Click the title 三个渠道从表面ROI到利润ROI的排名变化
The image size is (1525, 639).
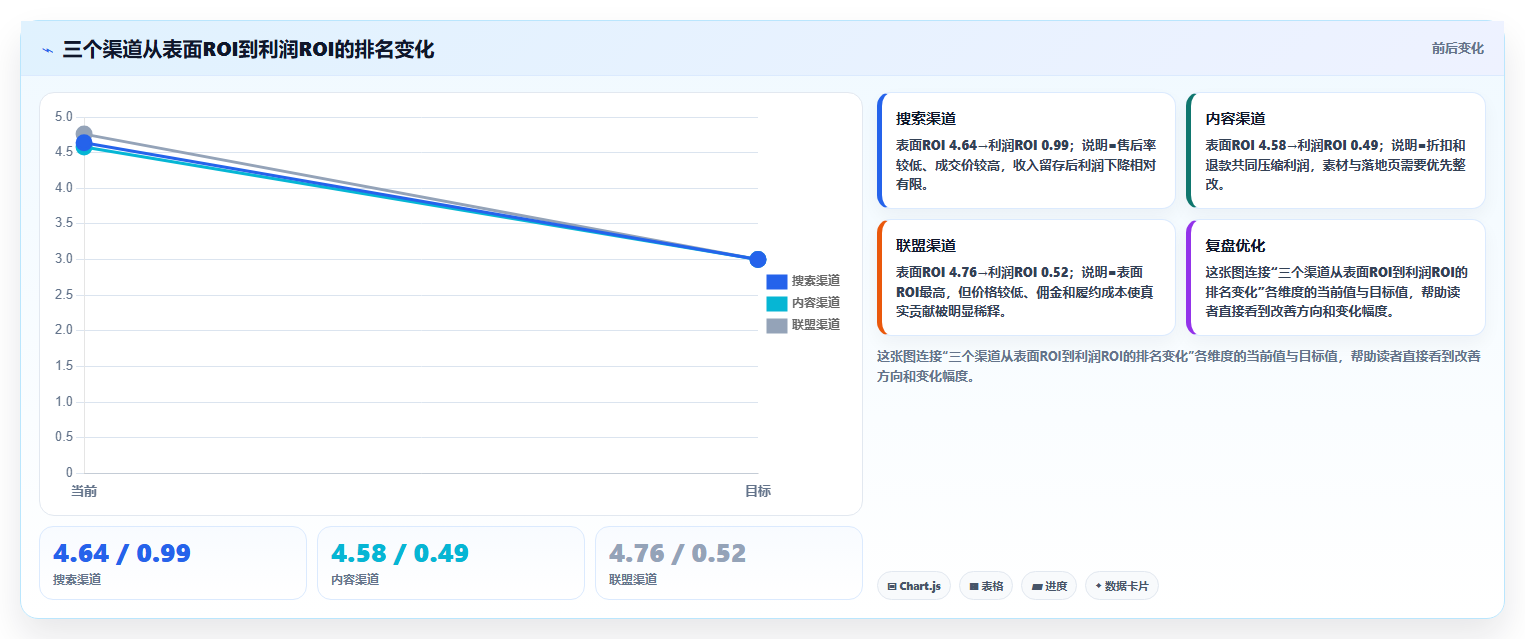(248, 50)
